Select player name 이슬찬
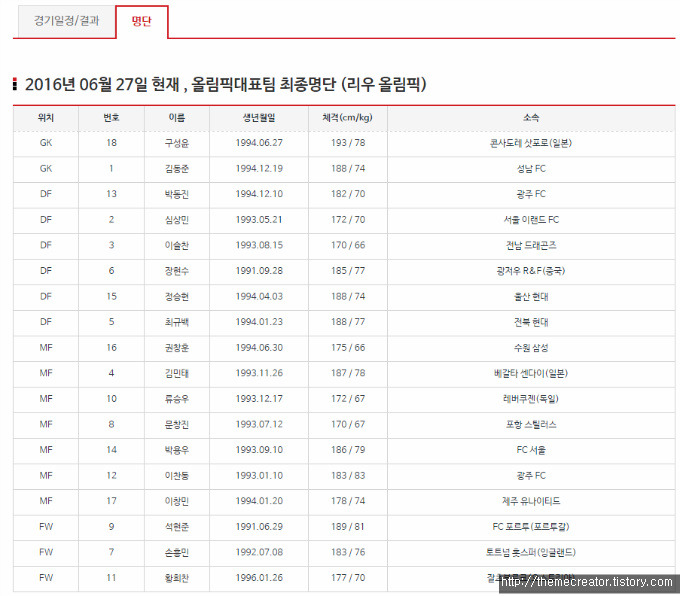The image size is (680, 596). click(177, 246)
